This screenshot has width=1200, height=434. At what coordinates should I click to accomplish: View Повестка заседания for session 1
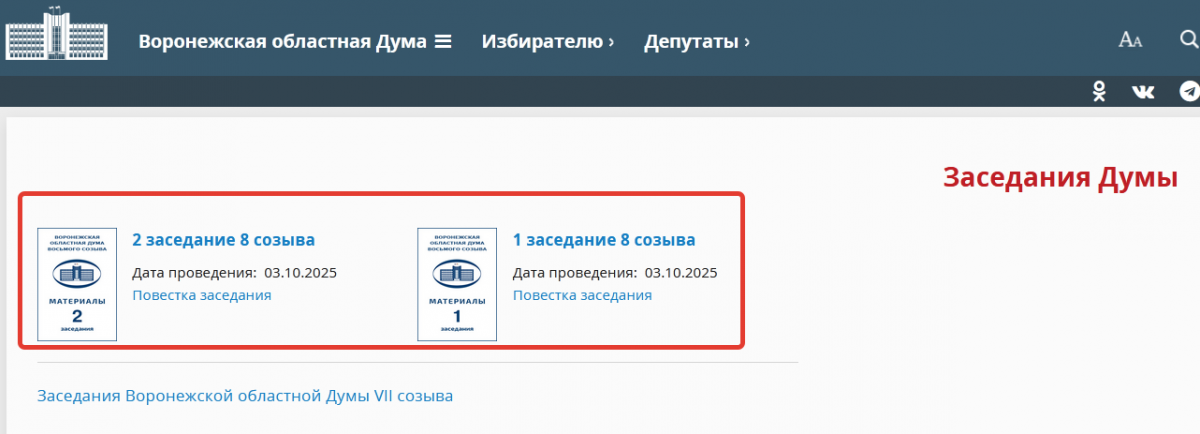(582, 295)
